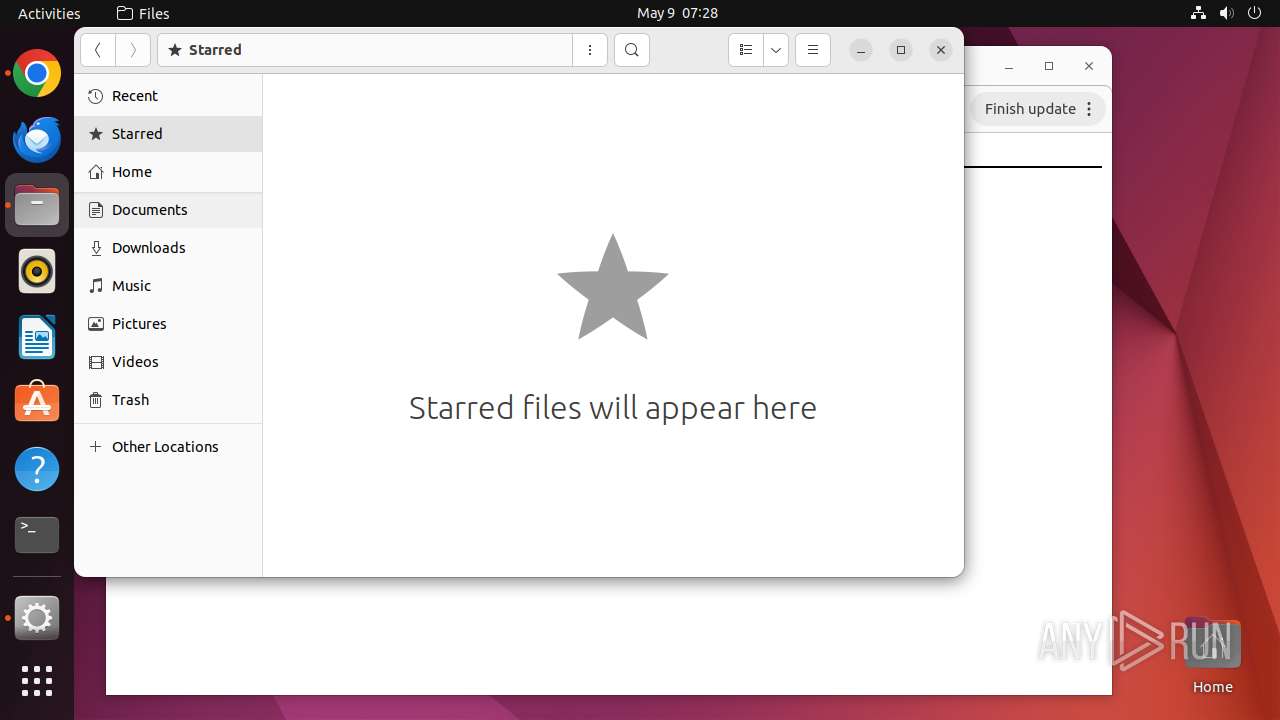
Task: Click the Music note icon
Action: tap(96, 286)
